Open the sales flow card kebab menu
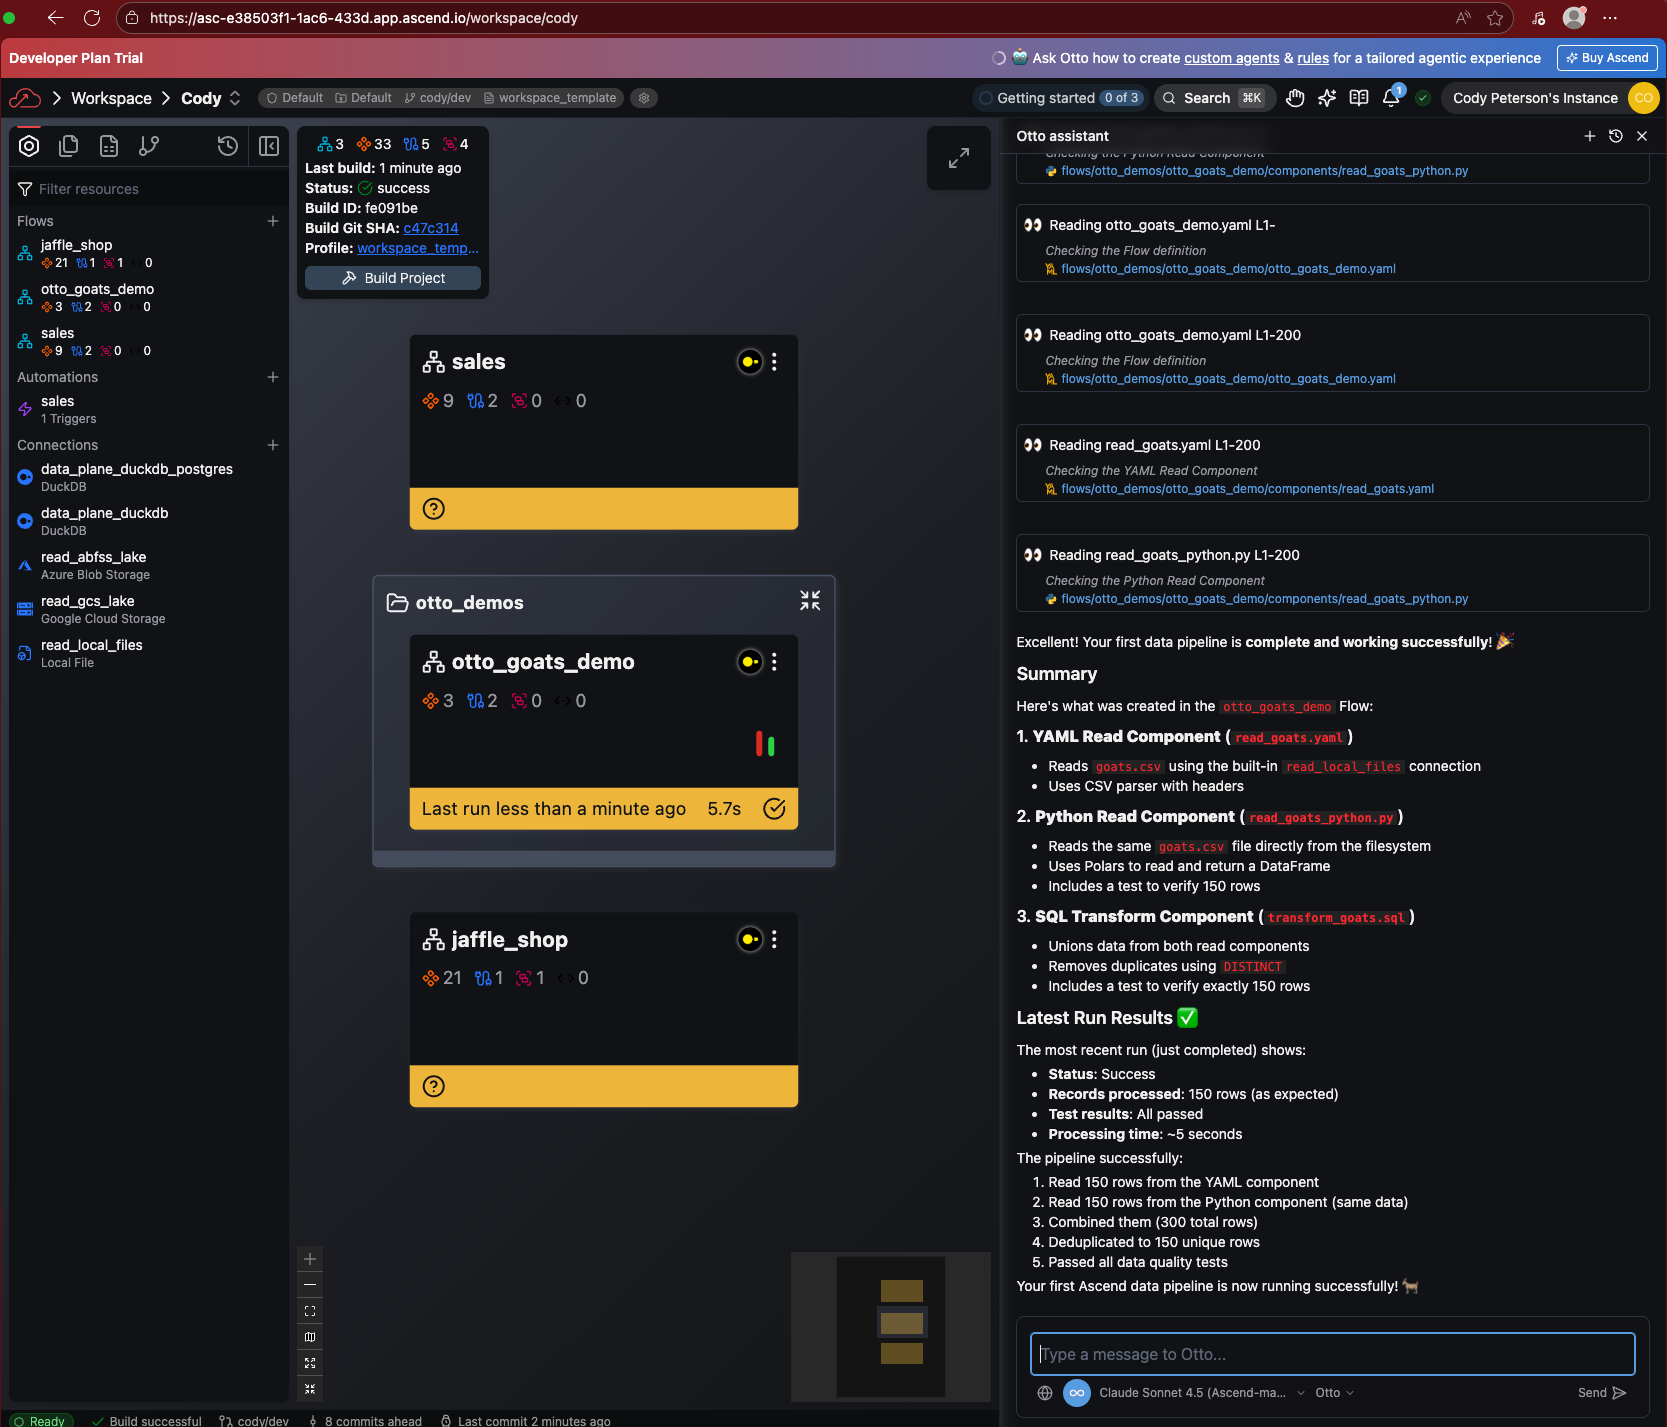Screen dimensions: 1667x1427 [774, 362]
